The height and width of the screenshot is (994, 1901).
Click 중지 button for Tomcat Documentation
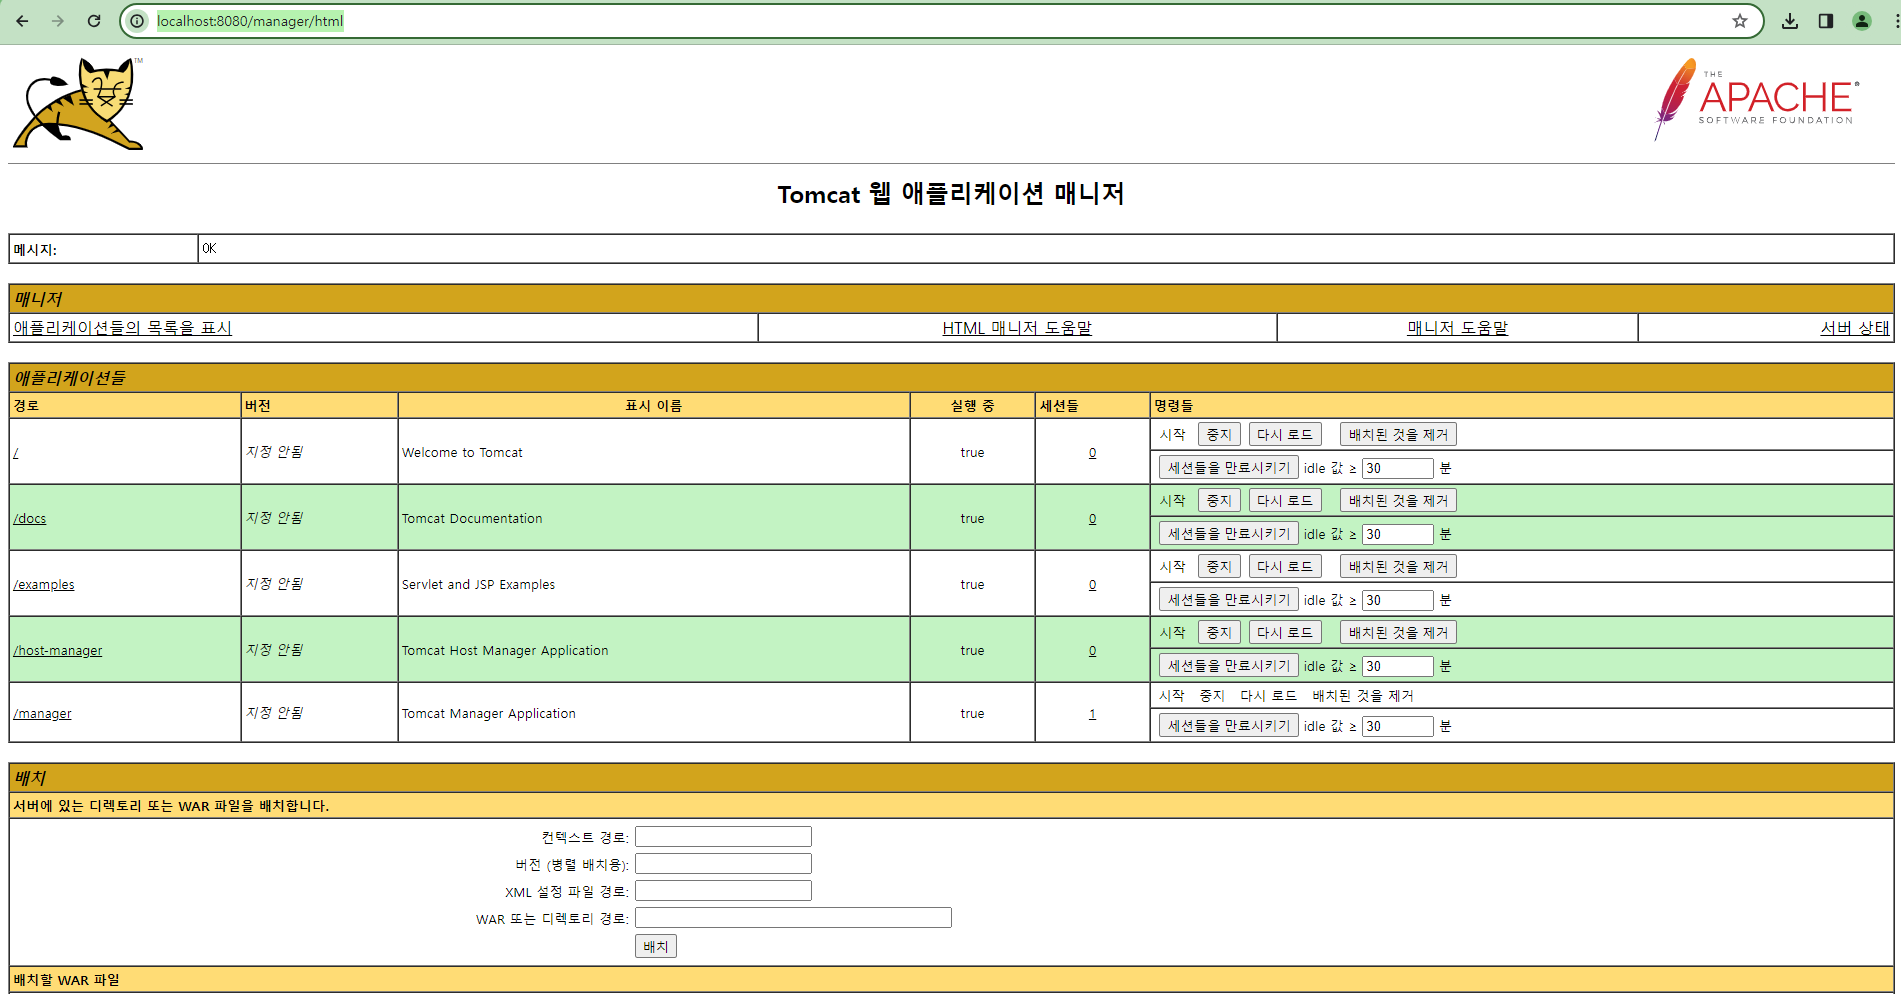pos(1219,501)
